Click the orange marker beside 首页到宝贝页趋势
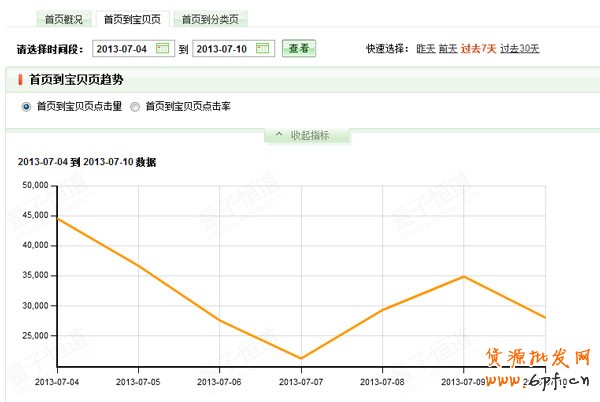Screen dimensions: 600x402 coord(21,79)
